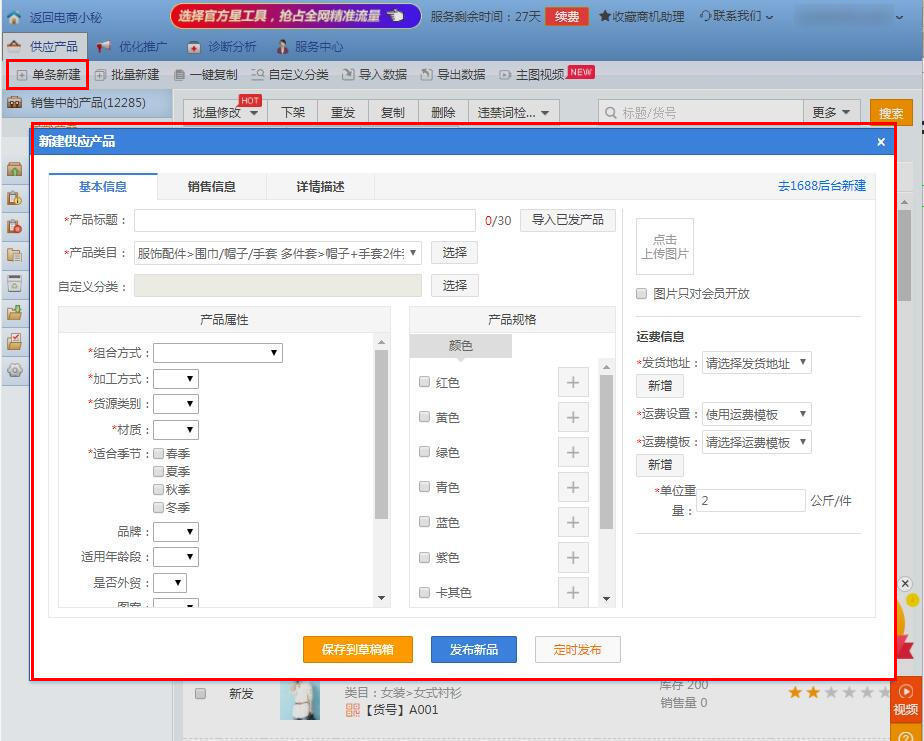The height and width of the screenshot is (741, 924).
Task: Click the 一键复制 toolbar icon
Action: coord(180,75)
